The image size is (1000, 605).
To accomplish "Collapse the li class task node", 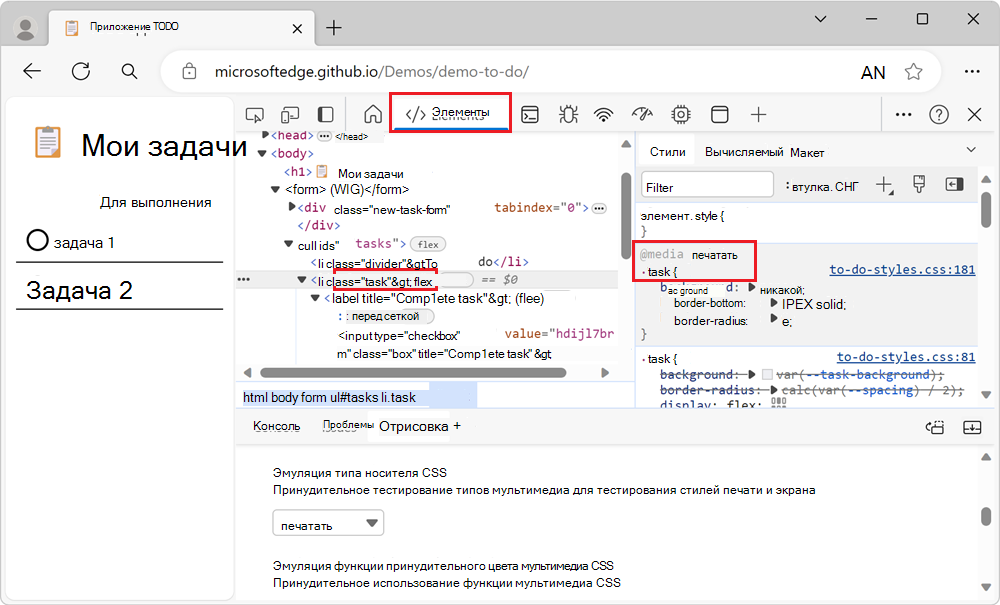I will coord(302,280).
